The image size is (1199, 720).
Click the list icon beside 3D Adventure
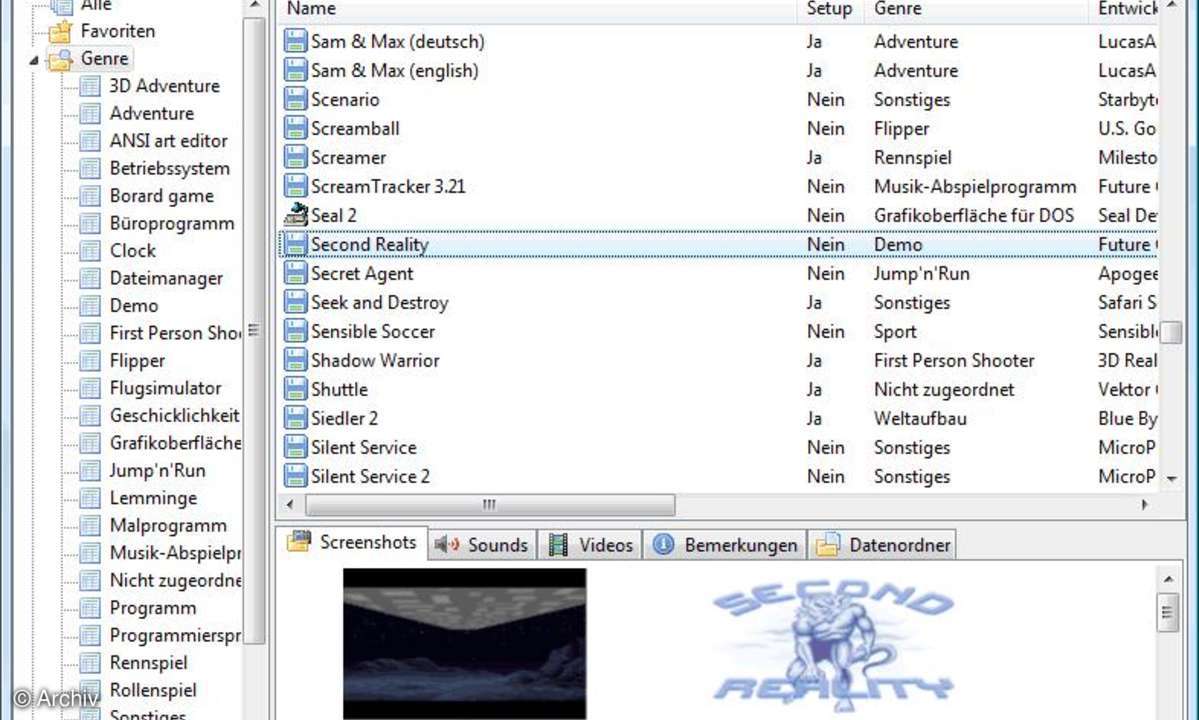point(90,86)
